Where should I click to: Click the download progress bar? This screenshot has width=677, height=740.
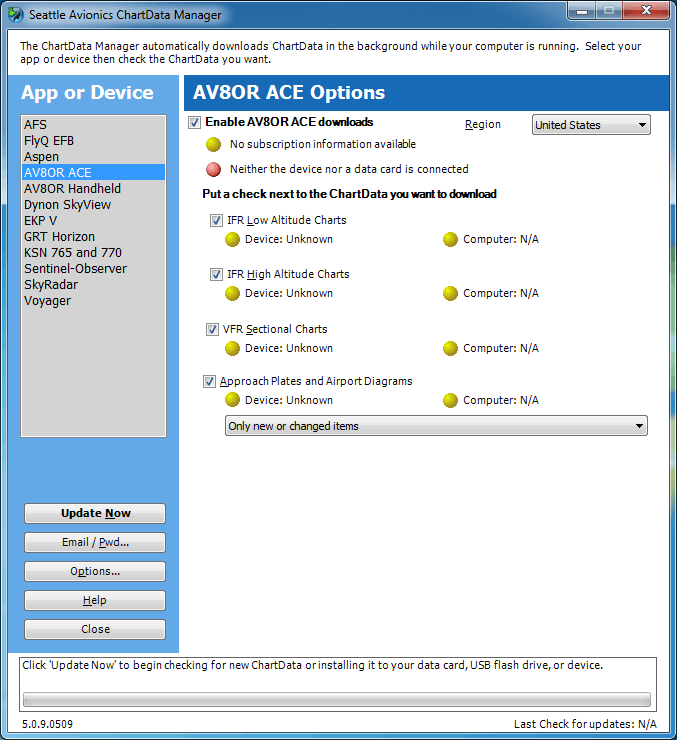(x=337, y=699)
